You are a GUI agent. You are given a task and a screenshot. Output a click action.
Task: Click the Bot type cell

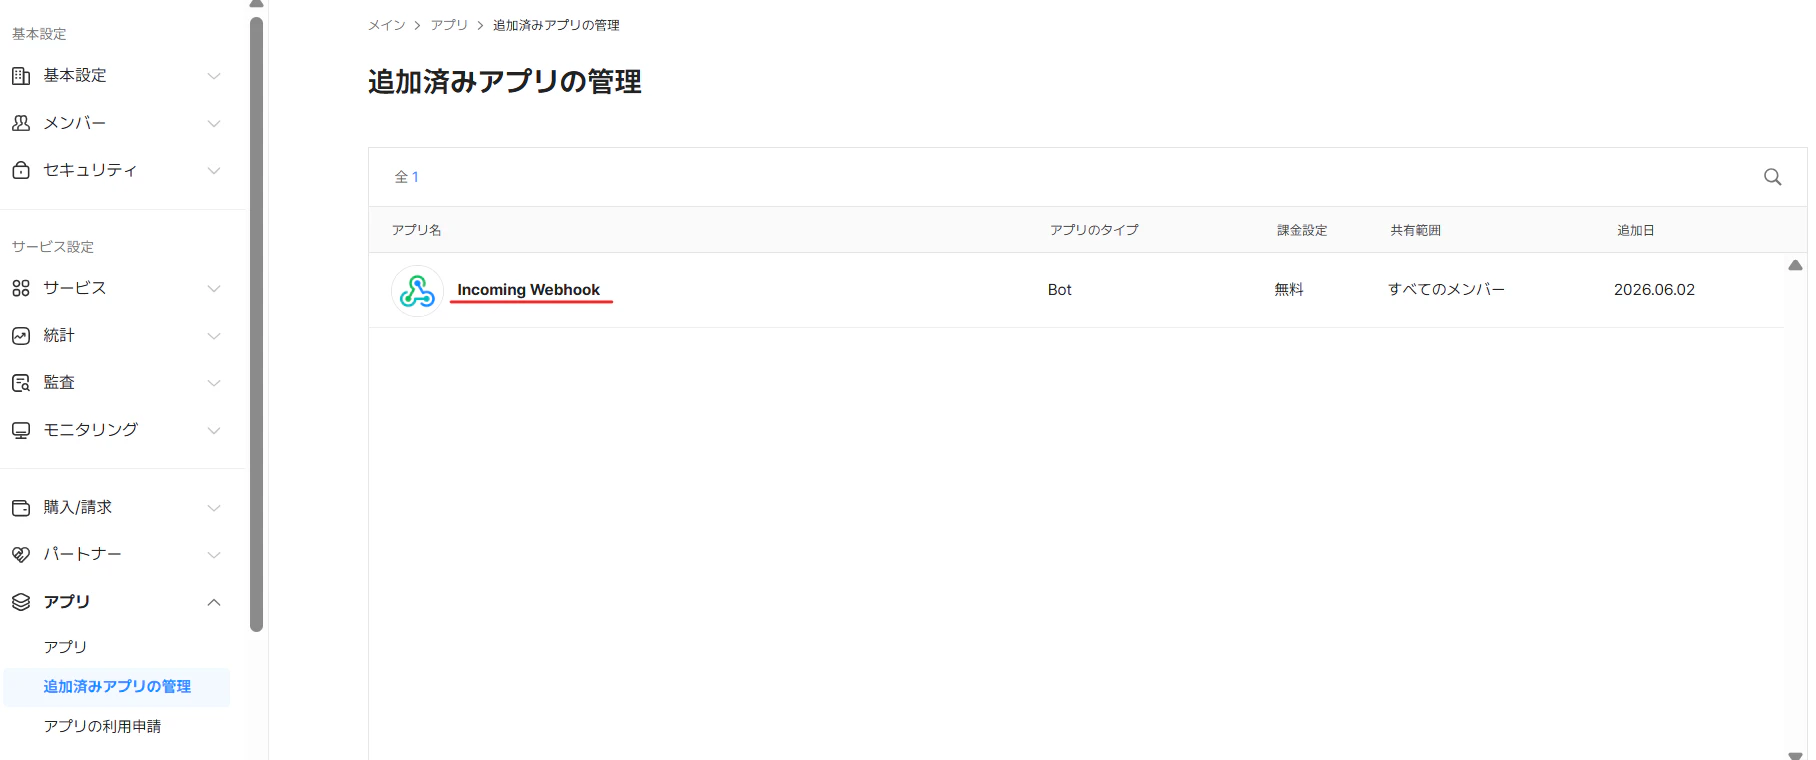(x=1060, y=290)
